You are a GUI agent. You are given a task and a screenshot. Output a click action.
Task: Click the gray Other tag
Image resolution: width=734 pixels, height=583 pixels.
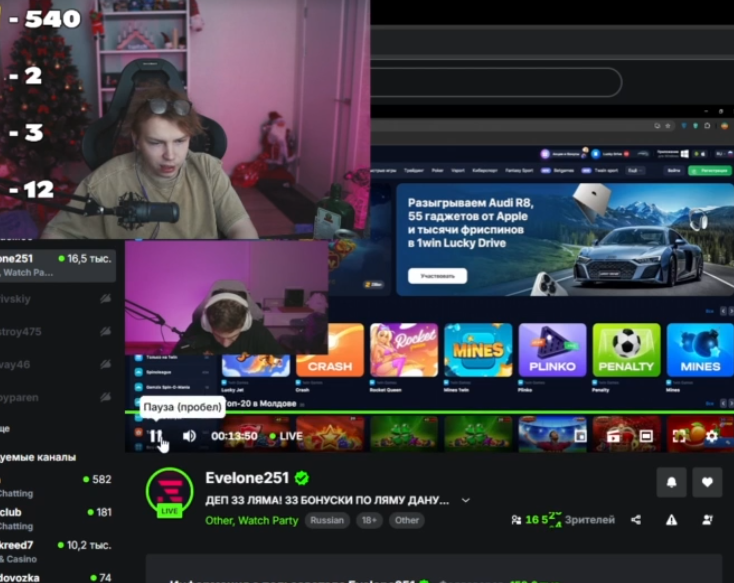coord(406,520)
